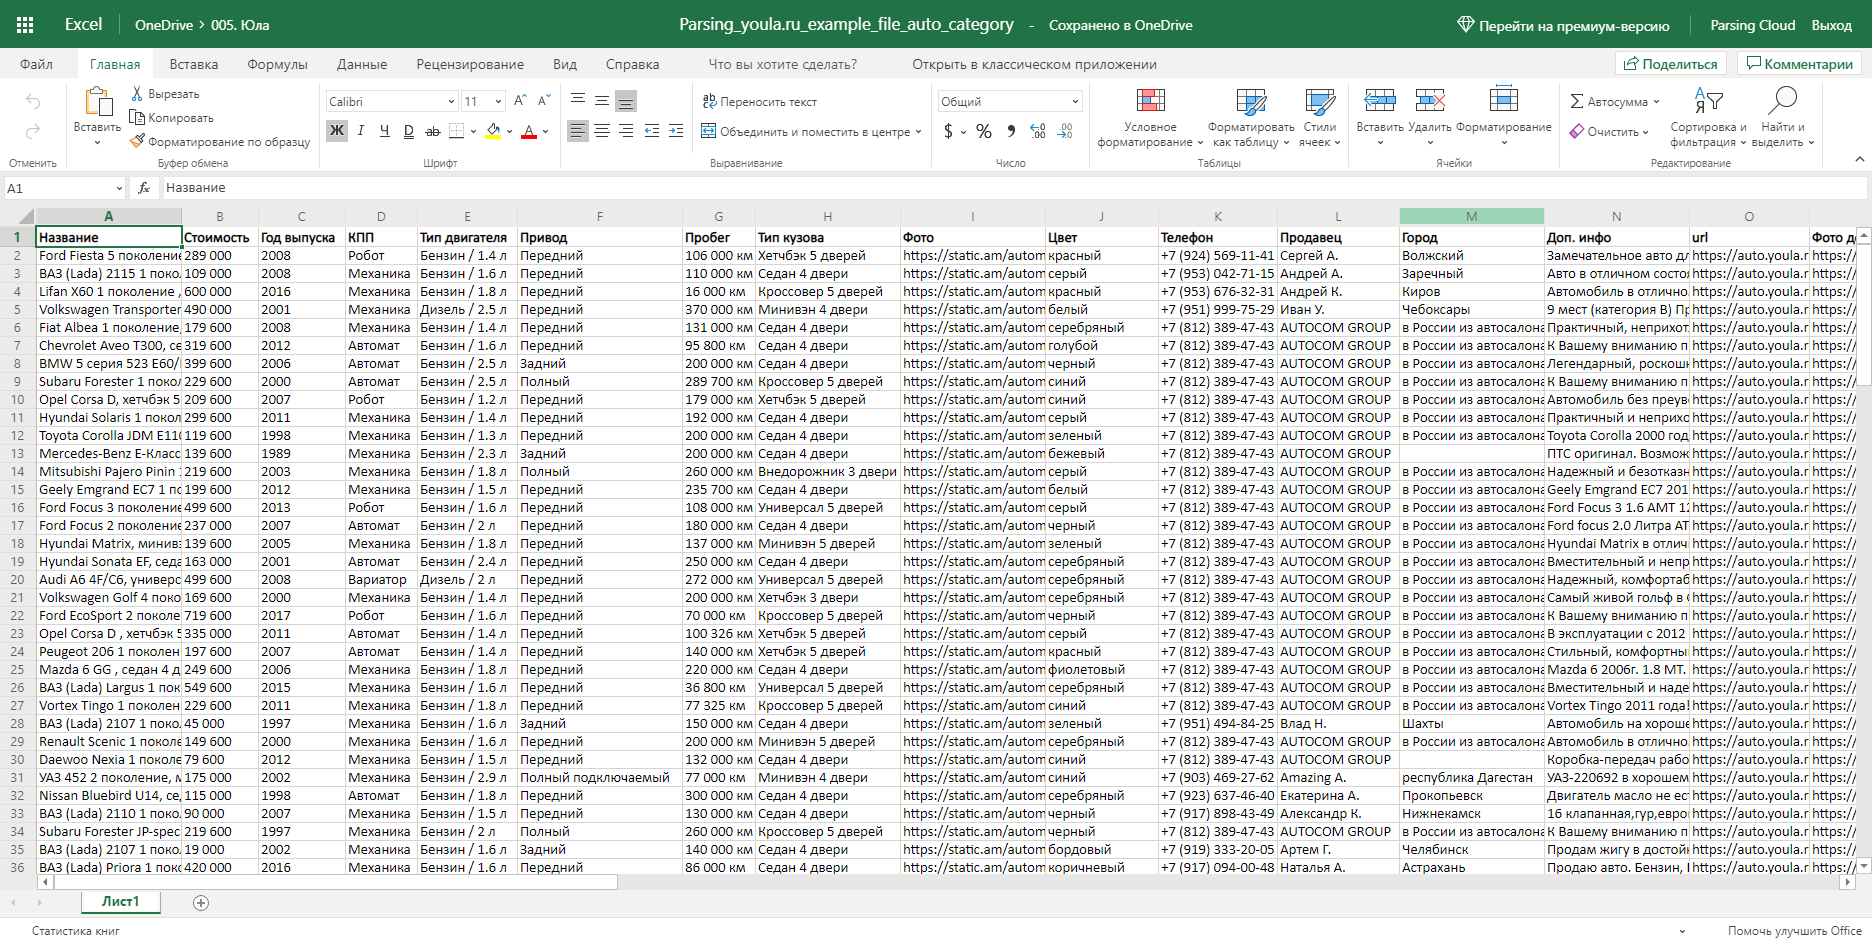
Task: Open Format as Table (Форматировать как таблицу)
Action: [x=1251, y=117]
